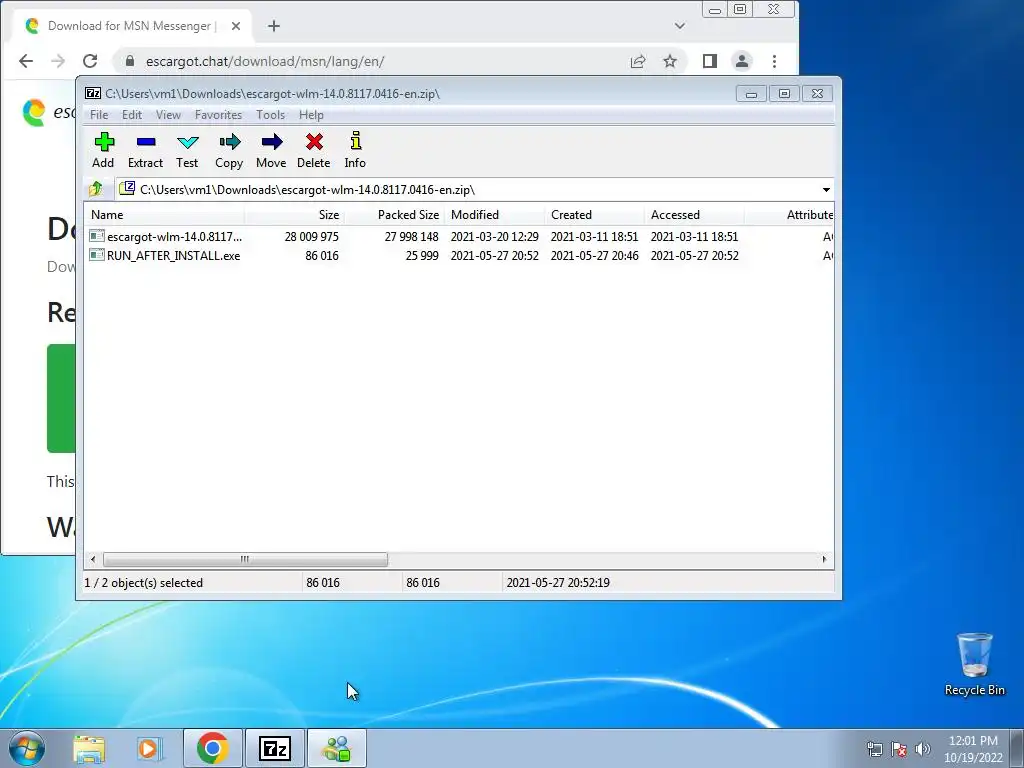Sort by the Modified column header
This screenshot has width=1024, height=768.
click(494, 215)
